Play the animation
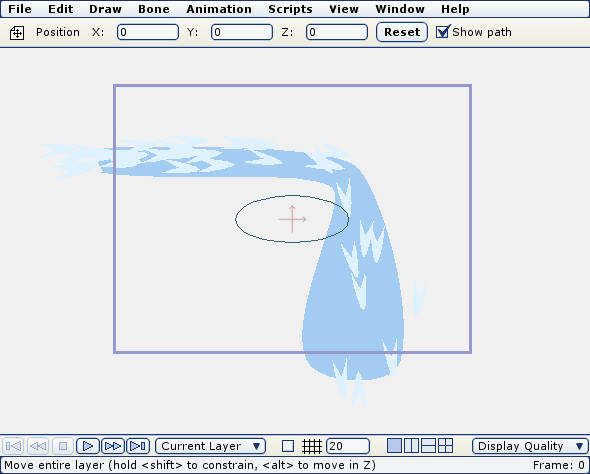The width and height of the screenshot is (590, 474). coord(88,446)
